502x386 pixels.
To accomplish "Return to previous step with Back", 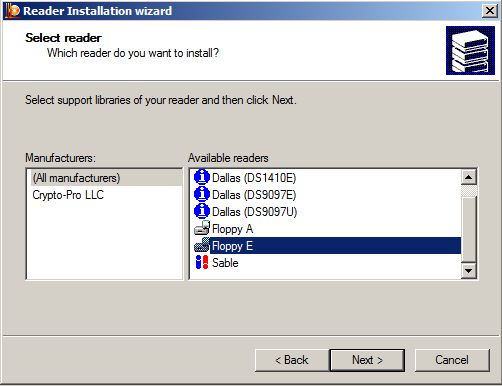I will tap(292, 360).
